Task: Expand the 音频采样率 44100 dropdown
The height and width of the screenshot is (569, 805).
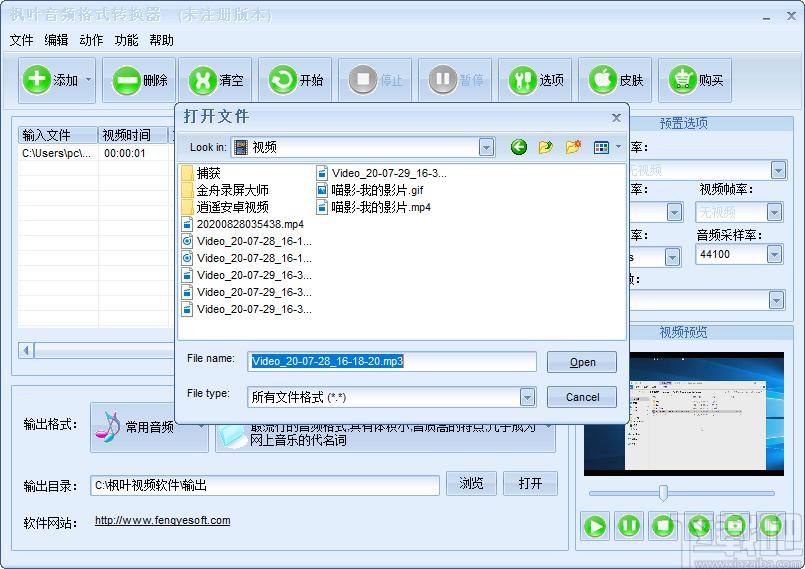Action: coord(774,254)
